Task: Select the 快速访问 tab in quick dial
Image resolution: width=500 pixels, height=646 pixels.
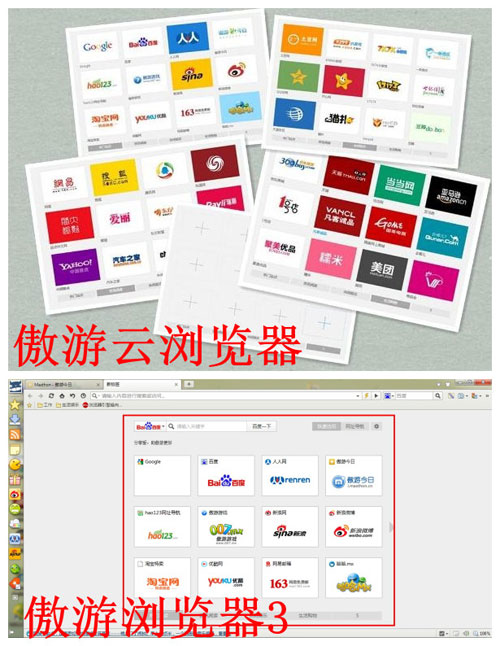Action: coord(327,426)
